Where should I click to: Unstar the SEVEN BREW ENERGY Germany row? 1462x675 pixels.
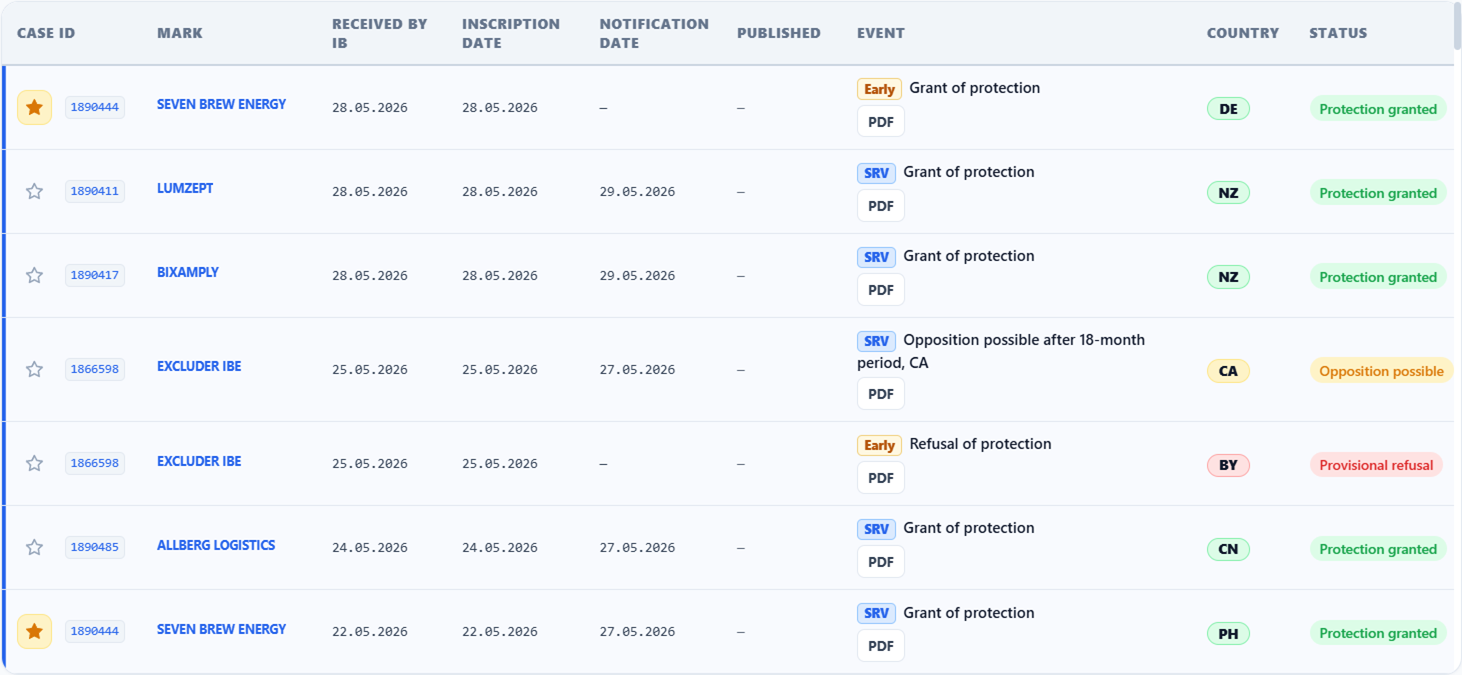[34, 107]
